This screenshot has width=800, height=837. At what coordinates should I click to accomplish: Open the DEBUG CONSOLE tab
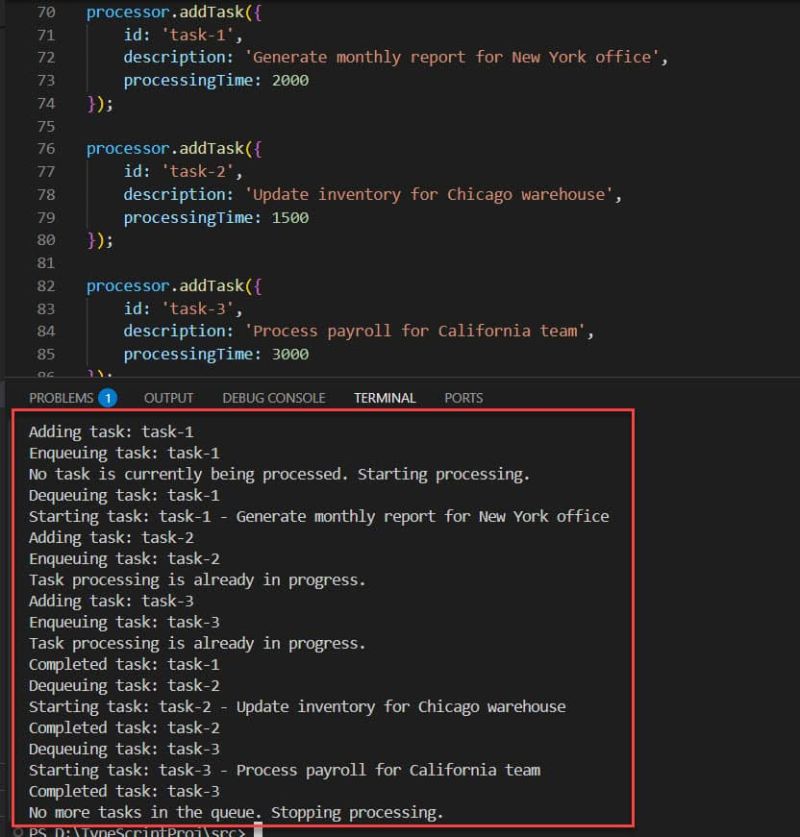(x=273, y=397)
